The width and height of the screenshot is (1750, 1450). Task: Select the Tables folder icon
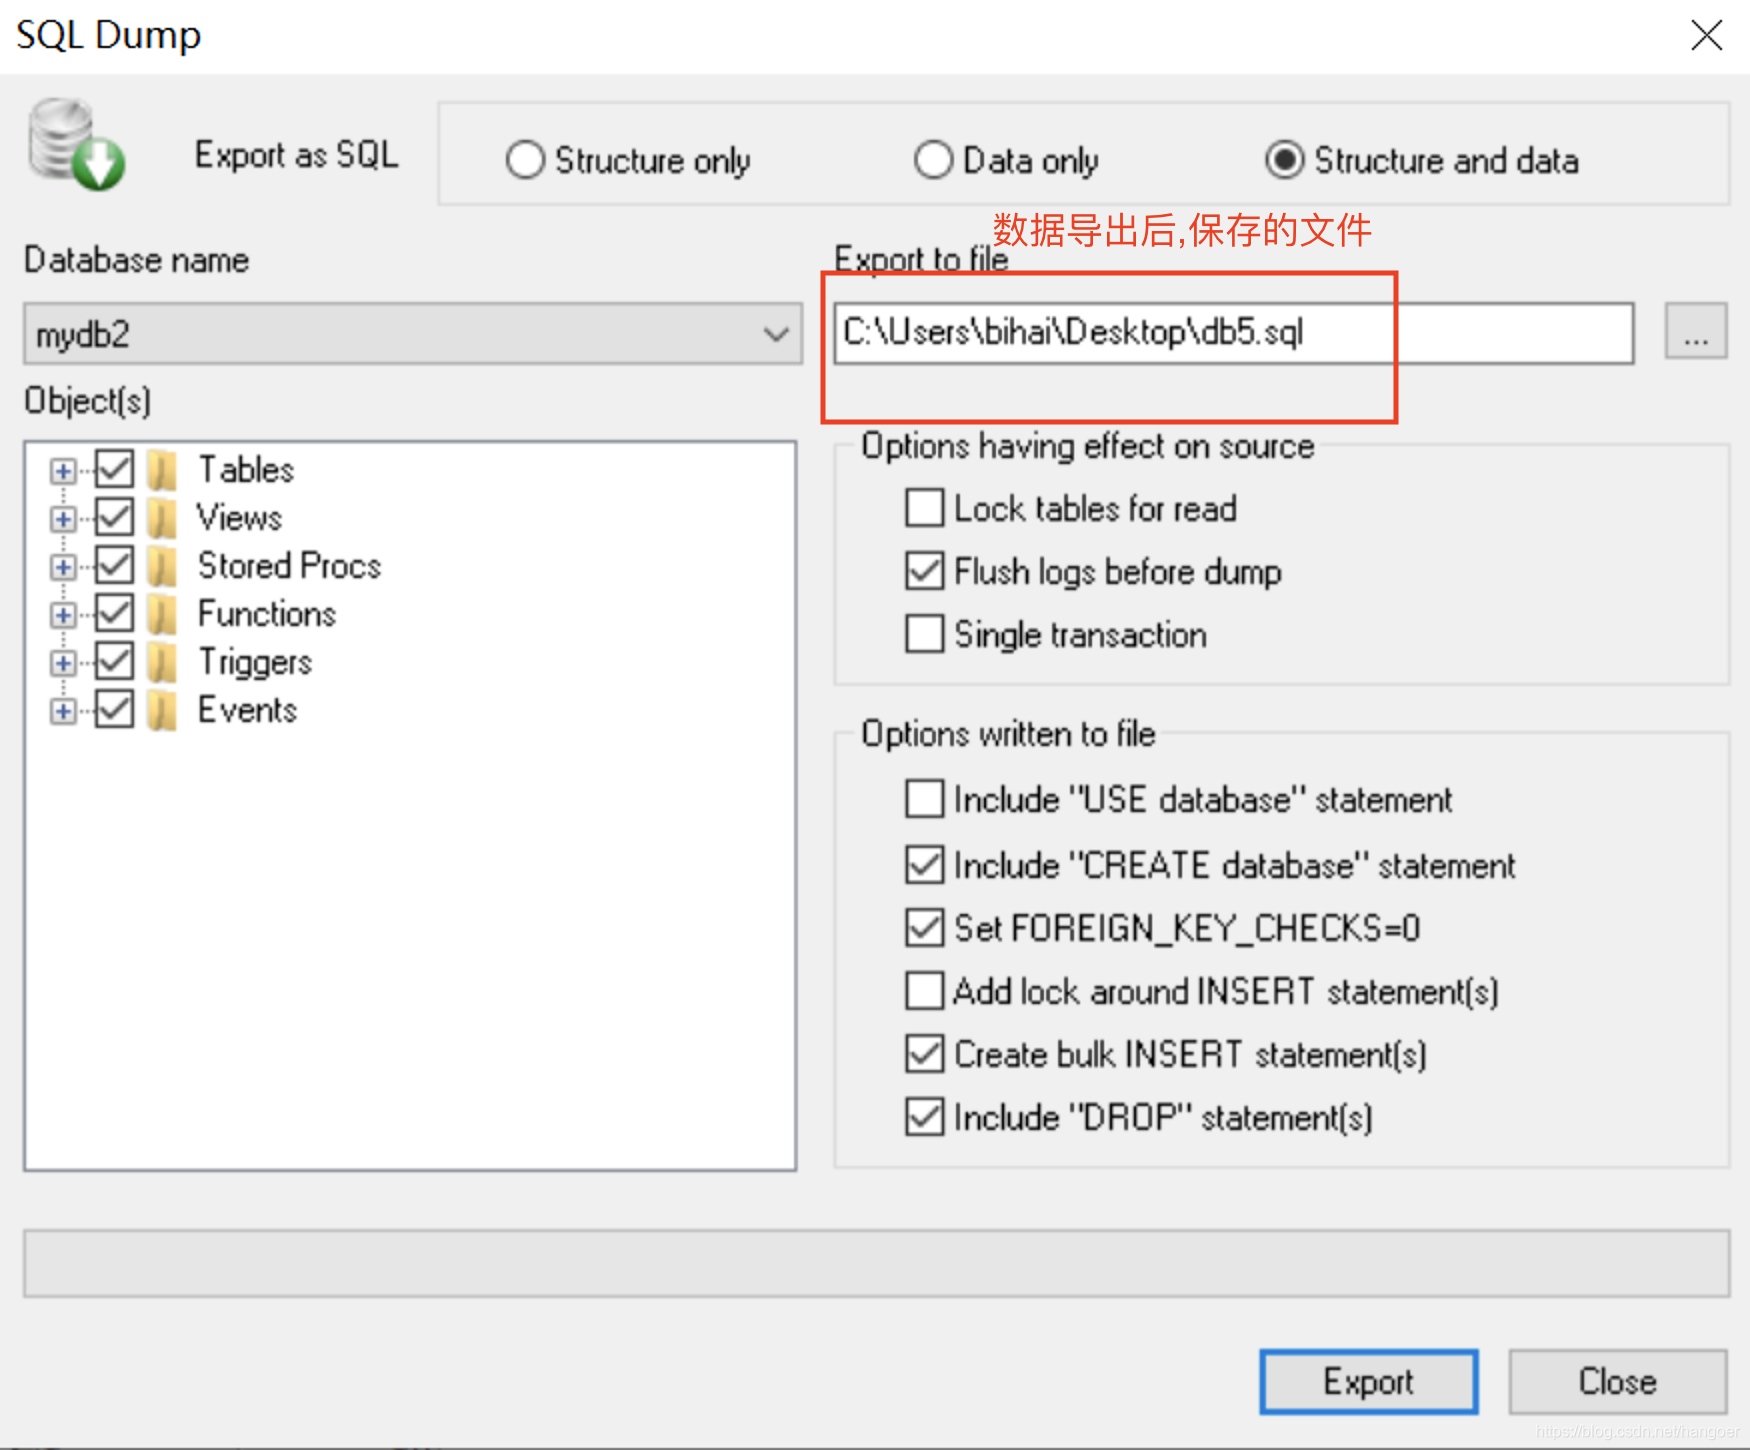[x=162, y=470]
